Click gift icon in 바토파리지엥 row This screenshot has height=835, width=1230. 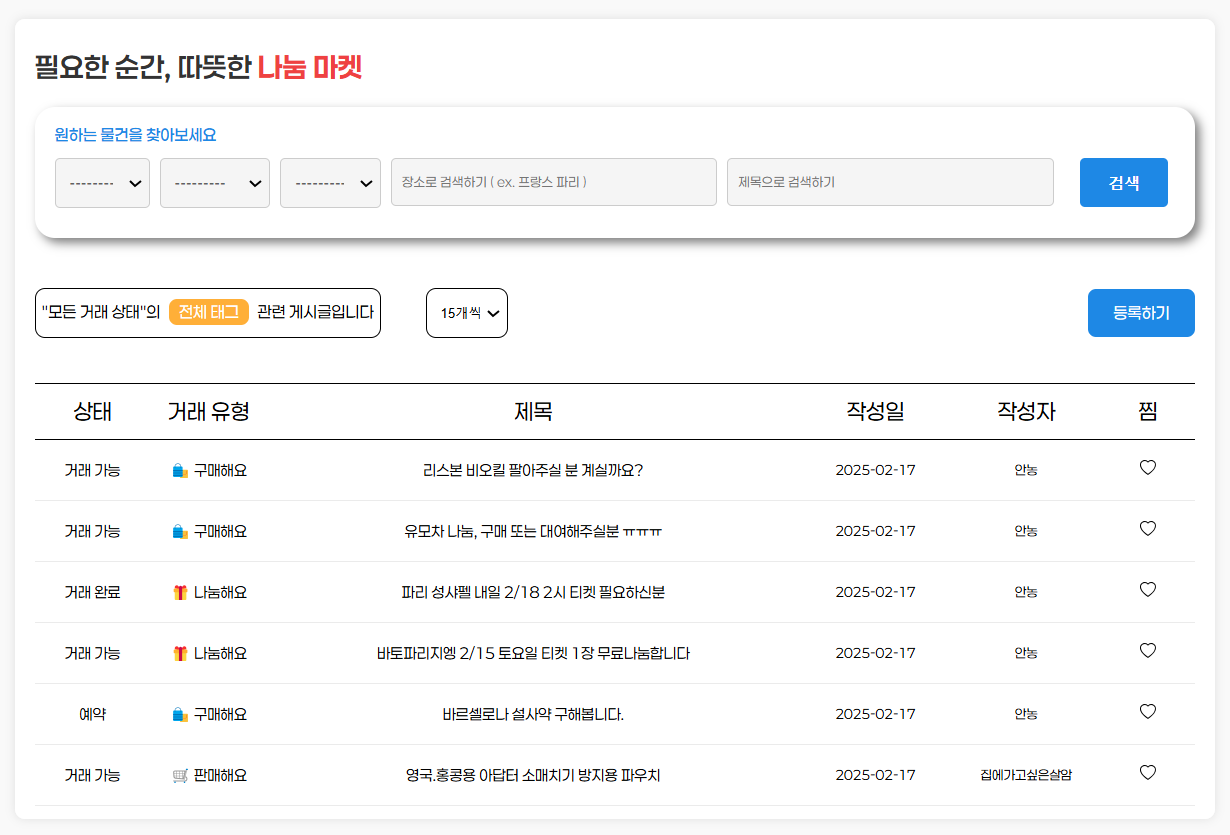coord(180,654)
